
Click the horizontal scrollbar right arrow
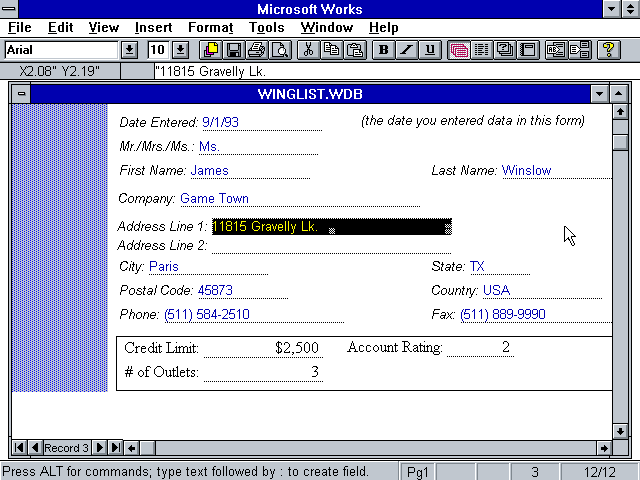(604, 448)
